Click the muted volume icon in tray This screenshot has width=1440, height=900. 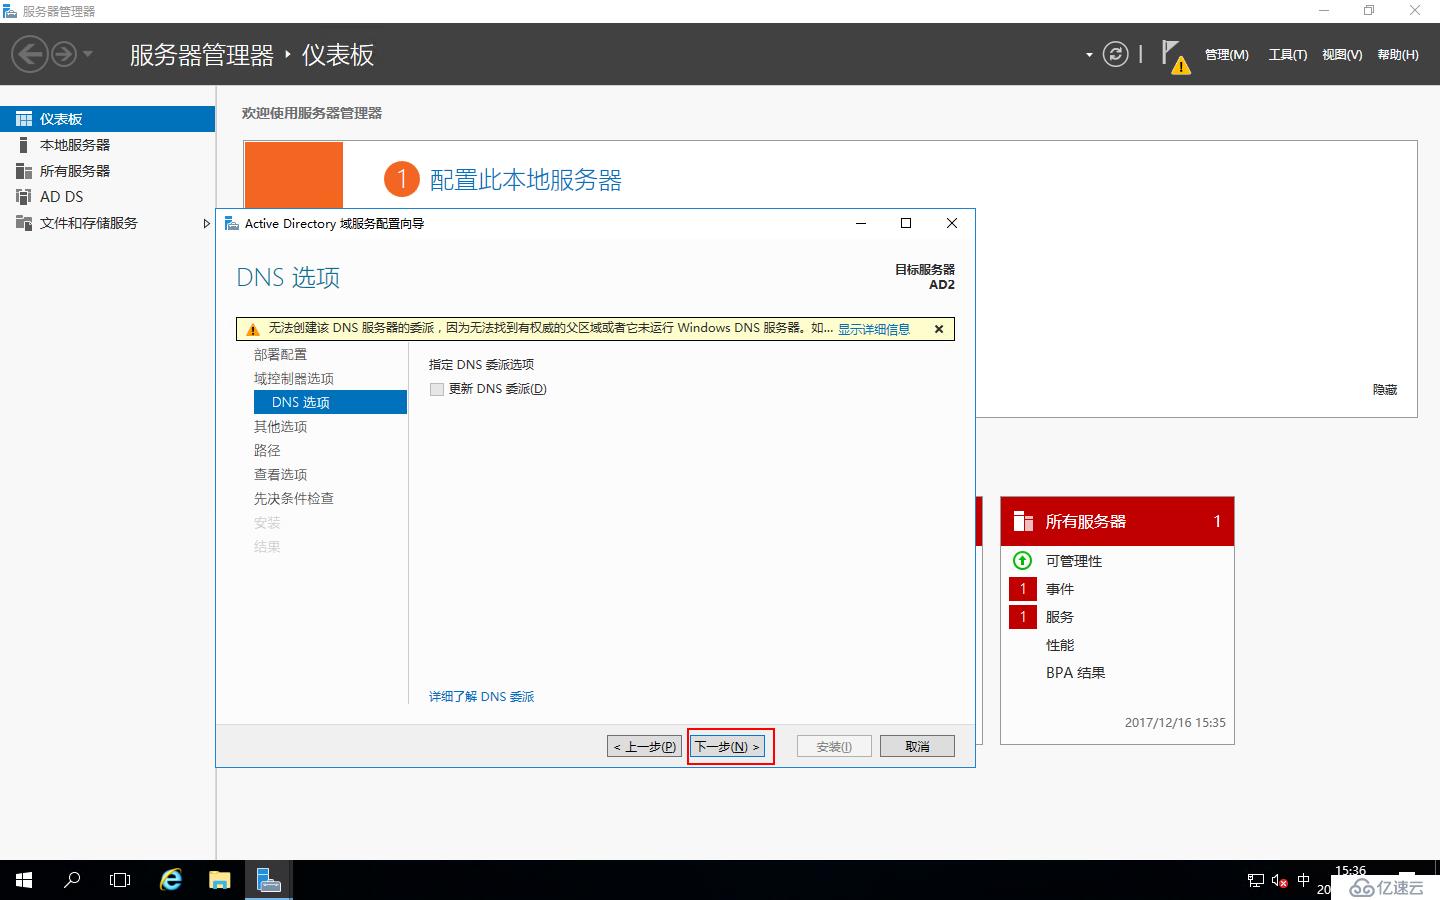(x=1279, y=881)
